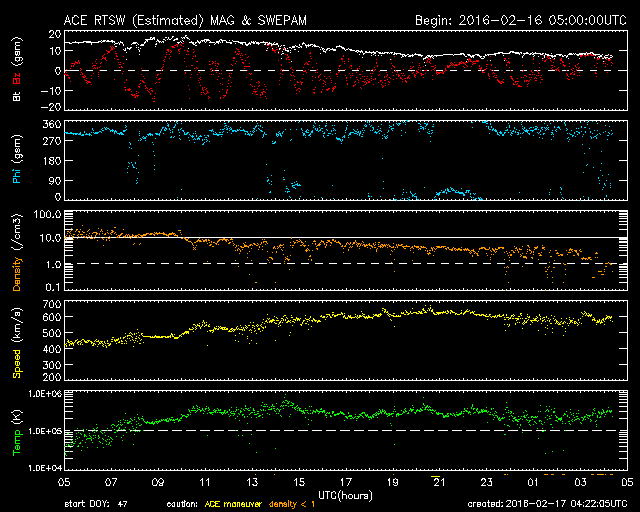This screenshot has width=640, height=512.
Task: Click the 21 hour tick label
Action: pyautogui.click(x=439, y=482)
